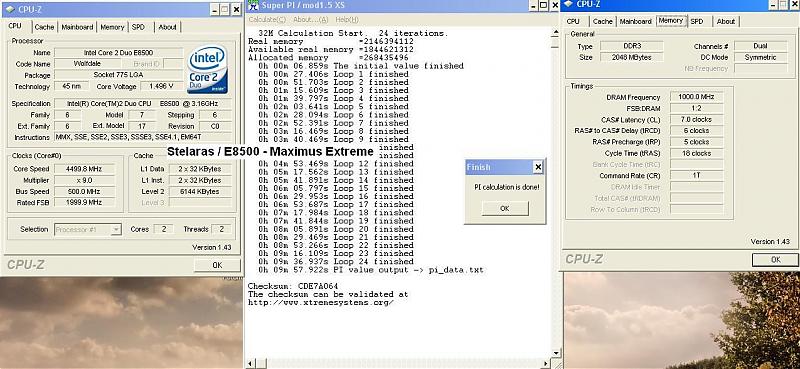Viewport: 800px width, 369px height.
Task: Click the left CPU-Z title bar icon
Action: [9, 9]
